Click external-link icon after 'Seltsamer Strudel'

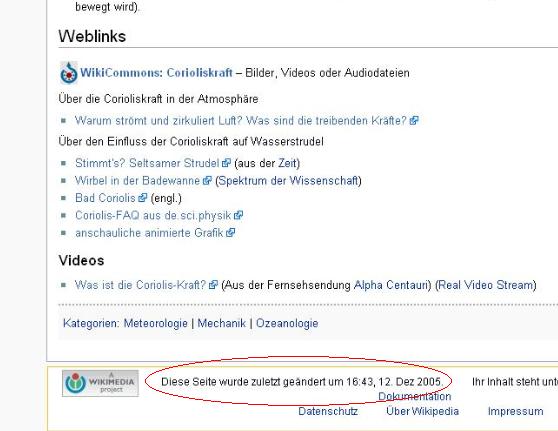tap(226, 163)
